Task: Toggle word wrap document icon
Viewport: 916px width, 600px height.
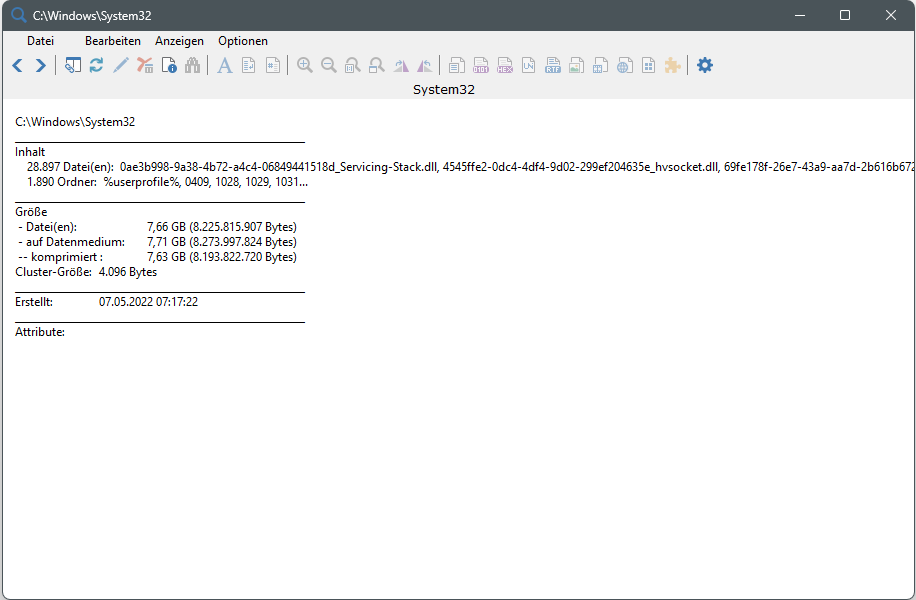Action: pos(248,65)
